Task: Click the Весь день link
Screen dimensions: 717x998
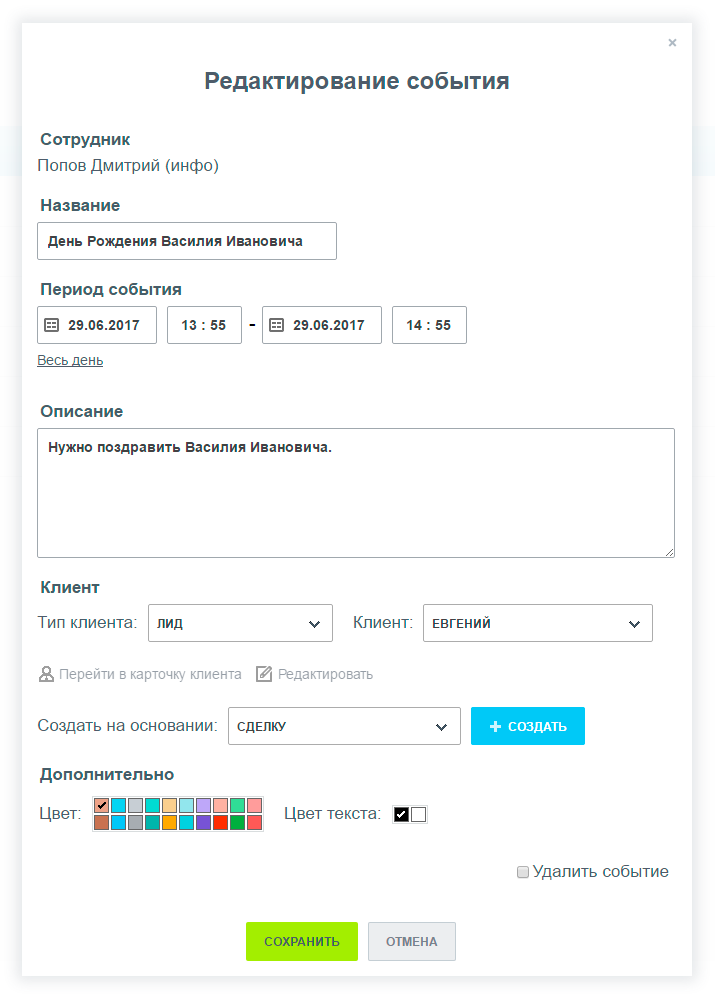Action: point(70,360)
